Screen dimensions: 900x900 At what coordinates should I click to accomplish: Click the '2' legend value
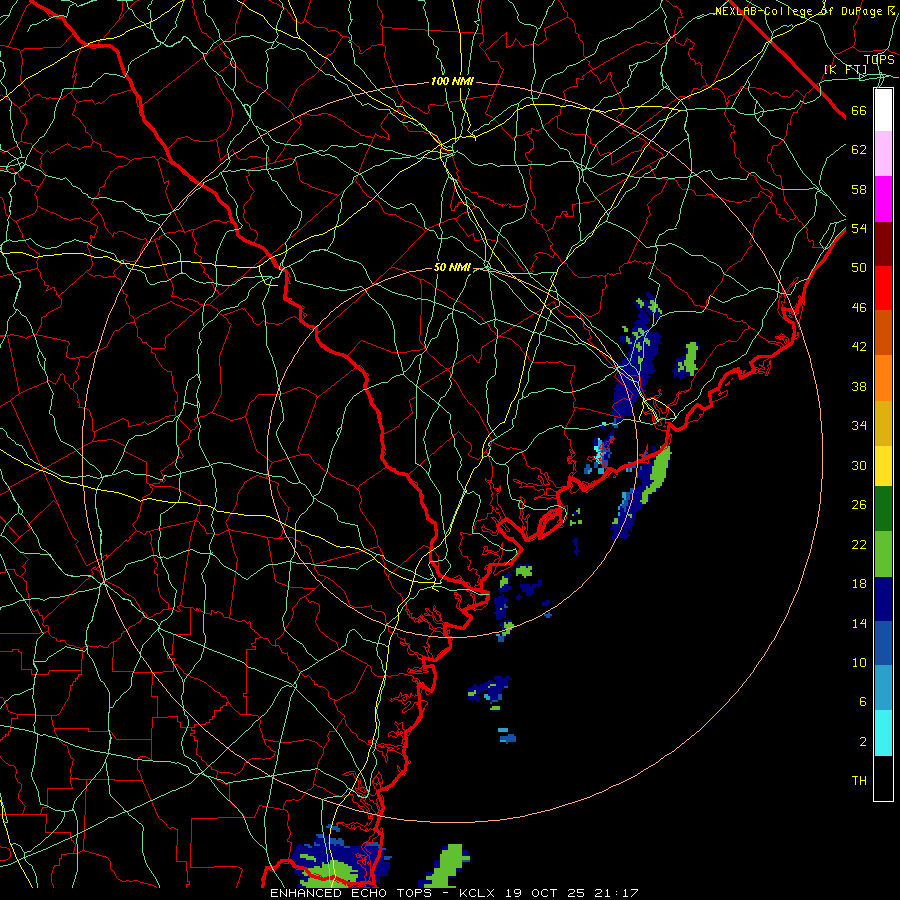[862, 741]
